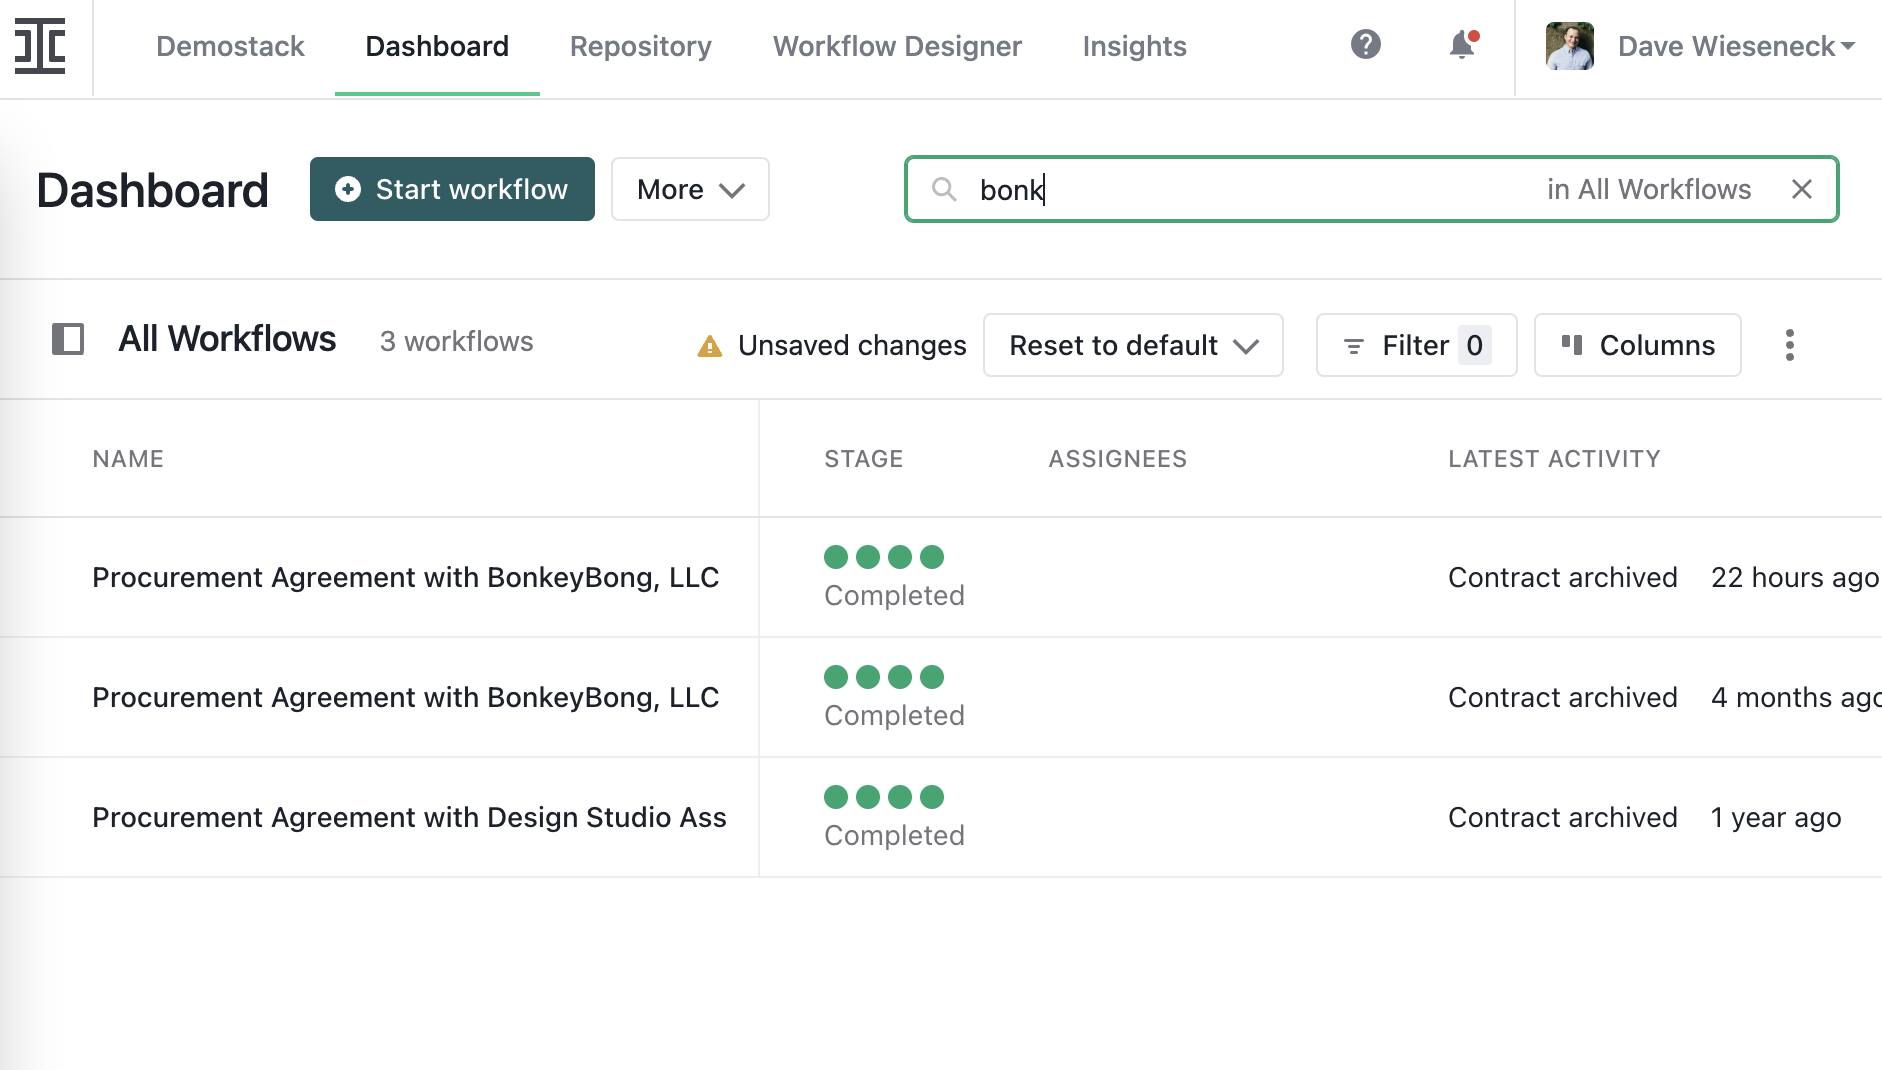This screenshot has width=1882, height=1070.
Task: Clear the search with the X icon
Action: point(1802,189)
